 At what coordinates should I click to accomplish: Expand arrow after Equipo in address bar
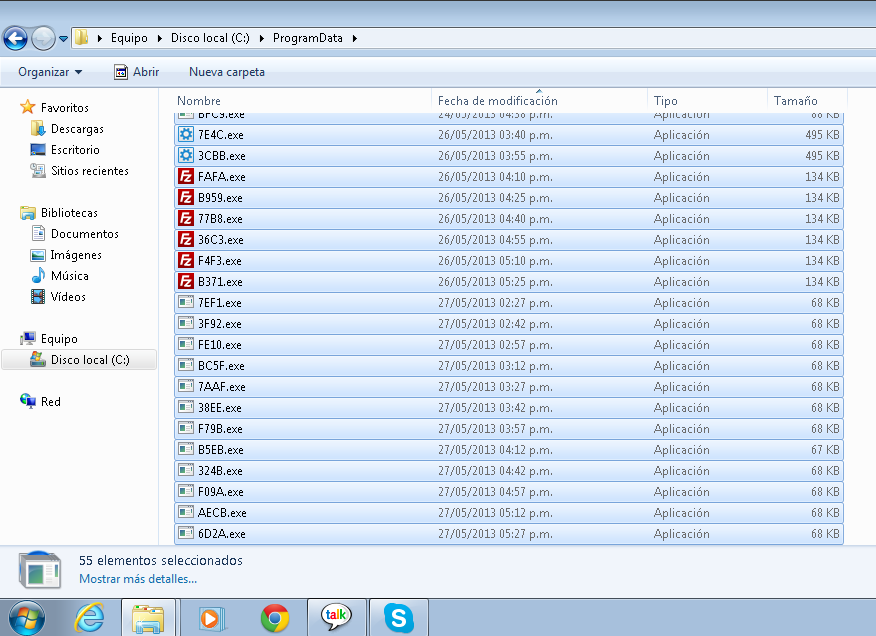[x=159, y=38]
